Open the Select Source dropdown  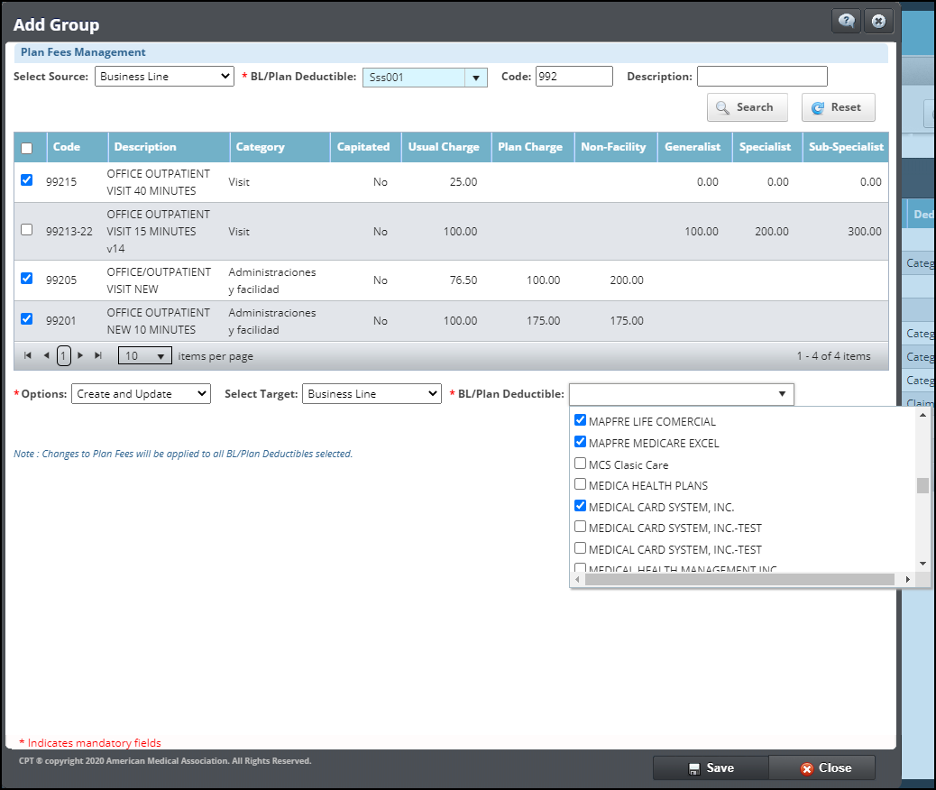click(x=164, y=77)
